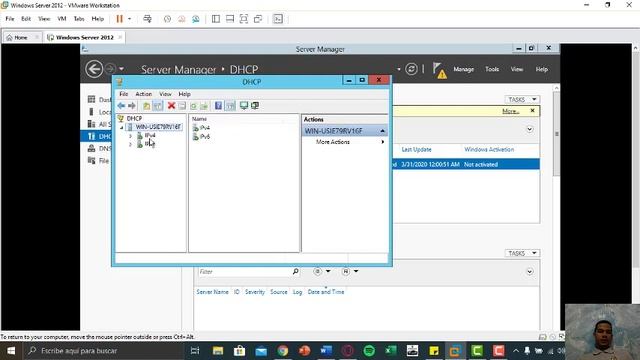Open Tools menu in Server Manager
This screenshot has height=360, width=640.
[x=492, y=69]
